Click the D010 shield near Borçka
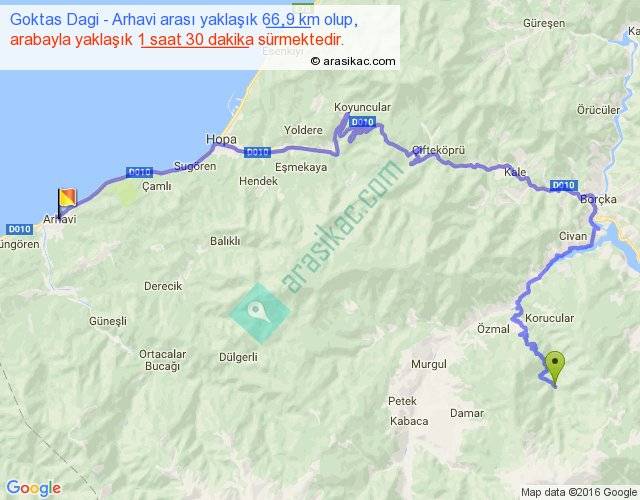The width and height of the screenshot is (640, 500). 563,185
